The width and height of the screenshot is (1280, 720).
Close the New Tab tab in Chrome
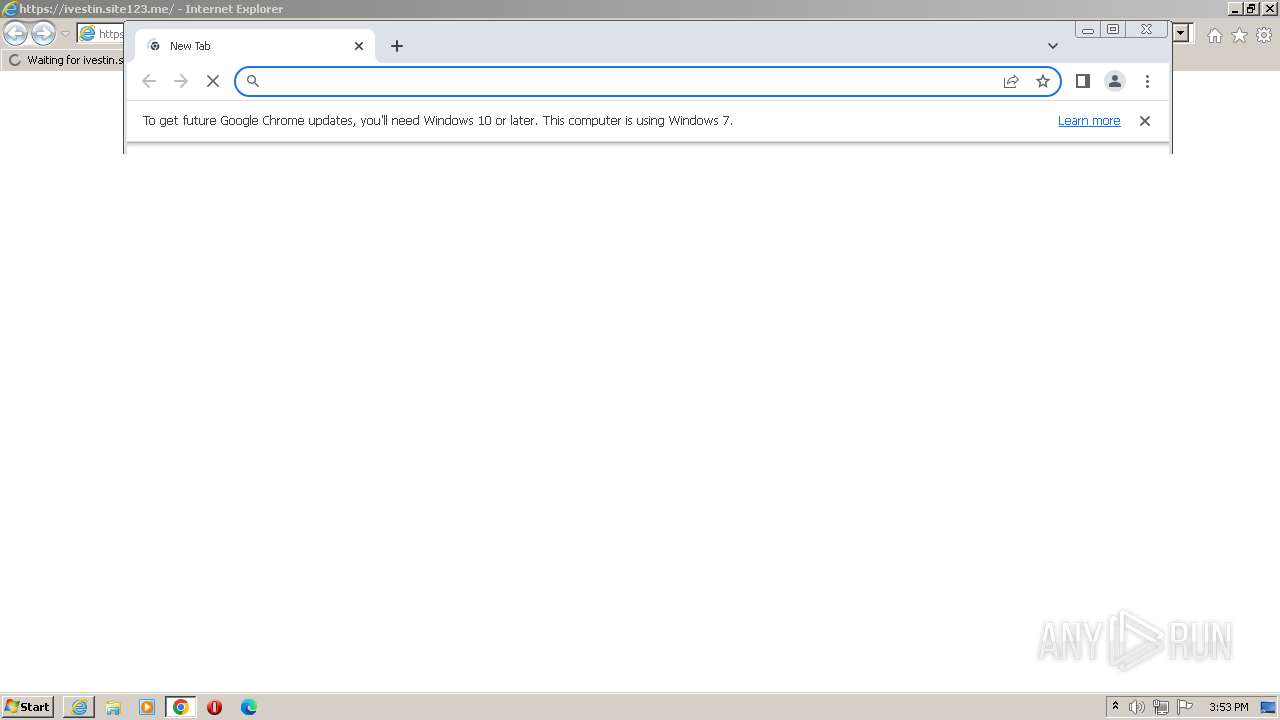359,46
